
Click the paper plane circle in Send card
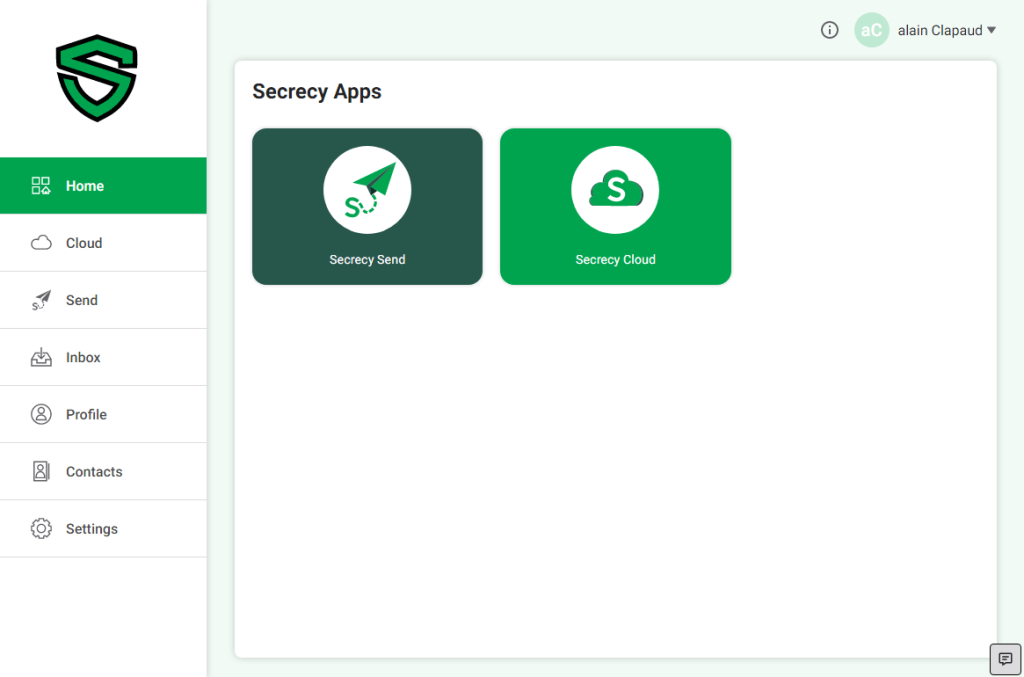[x=367, y=190]
